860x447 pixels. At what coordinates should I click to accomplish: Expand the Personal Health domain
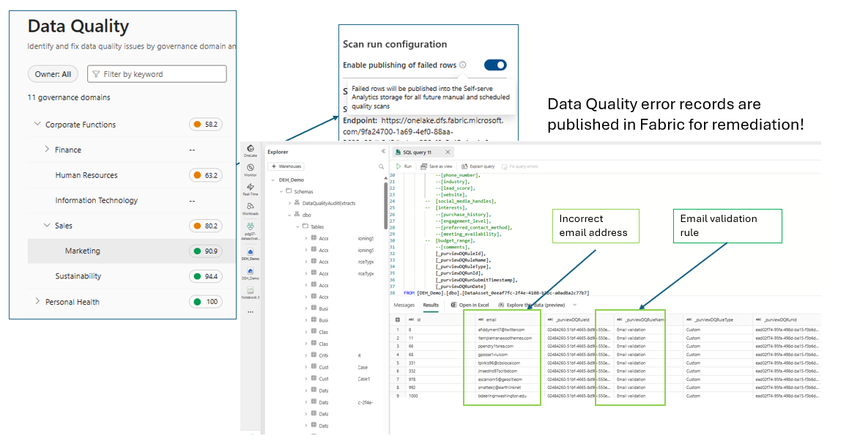point(37,301)
